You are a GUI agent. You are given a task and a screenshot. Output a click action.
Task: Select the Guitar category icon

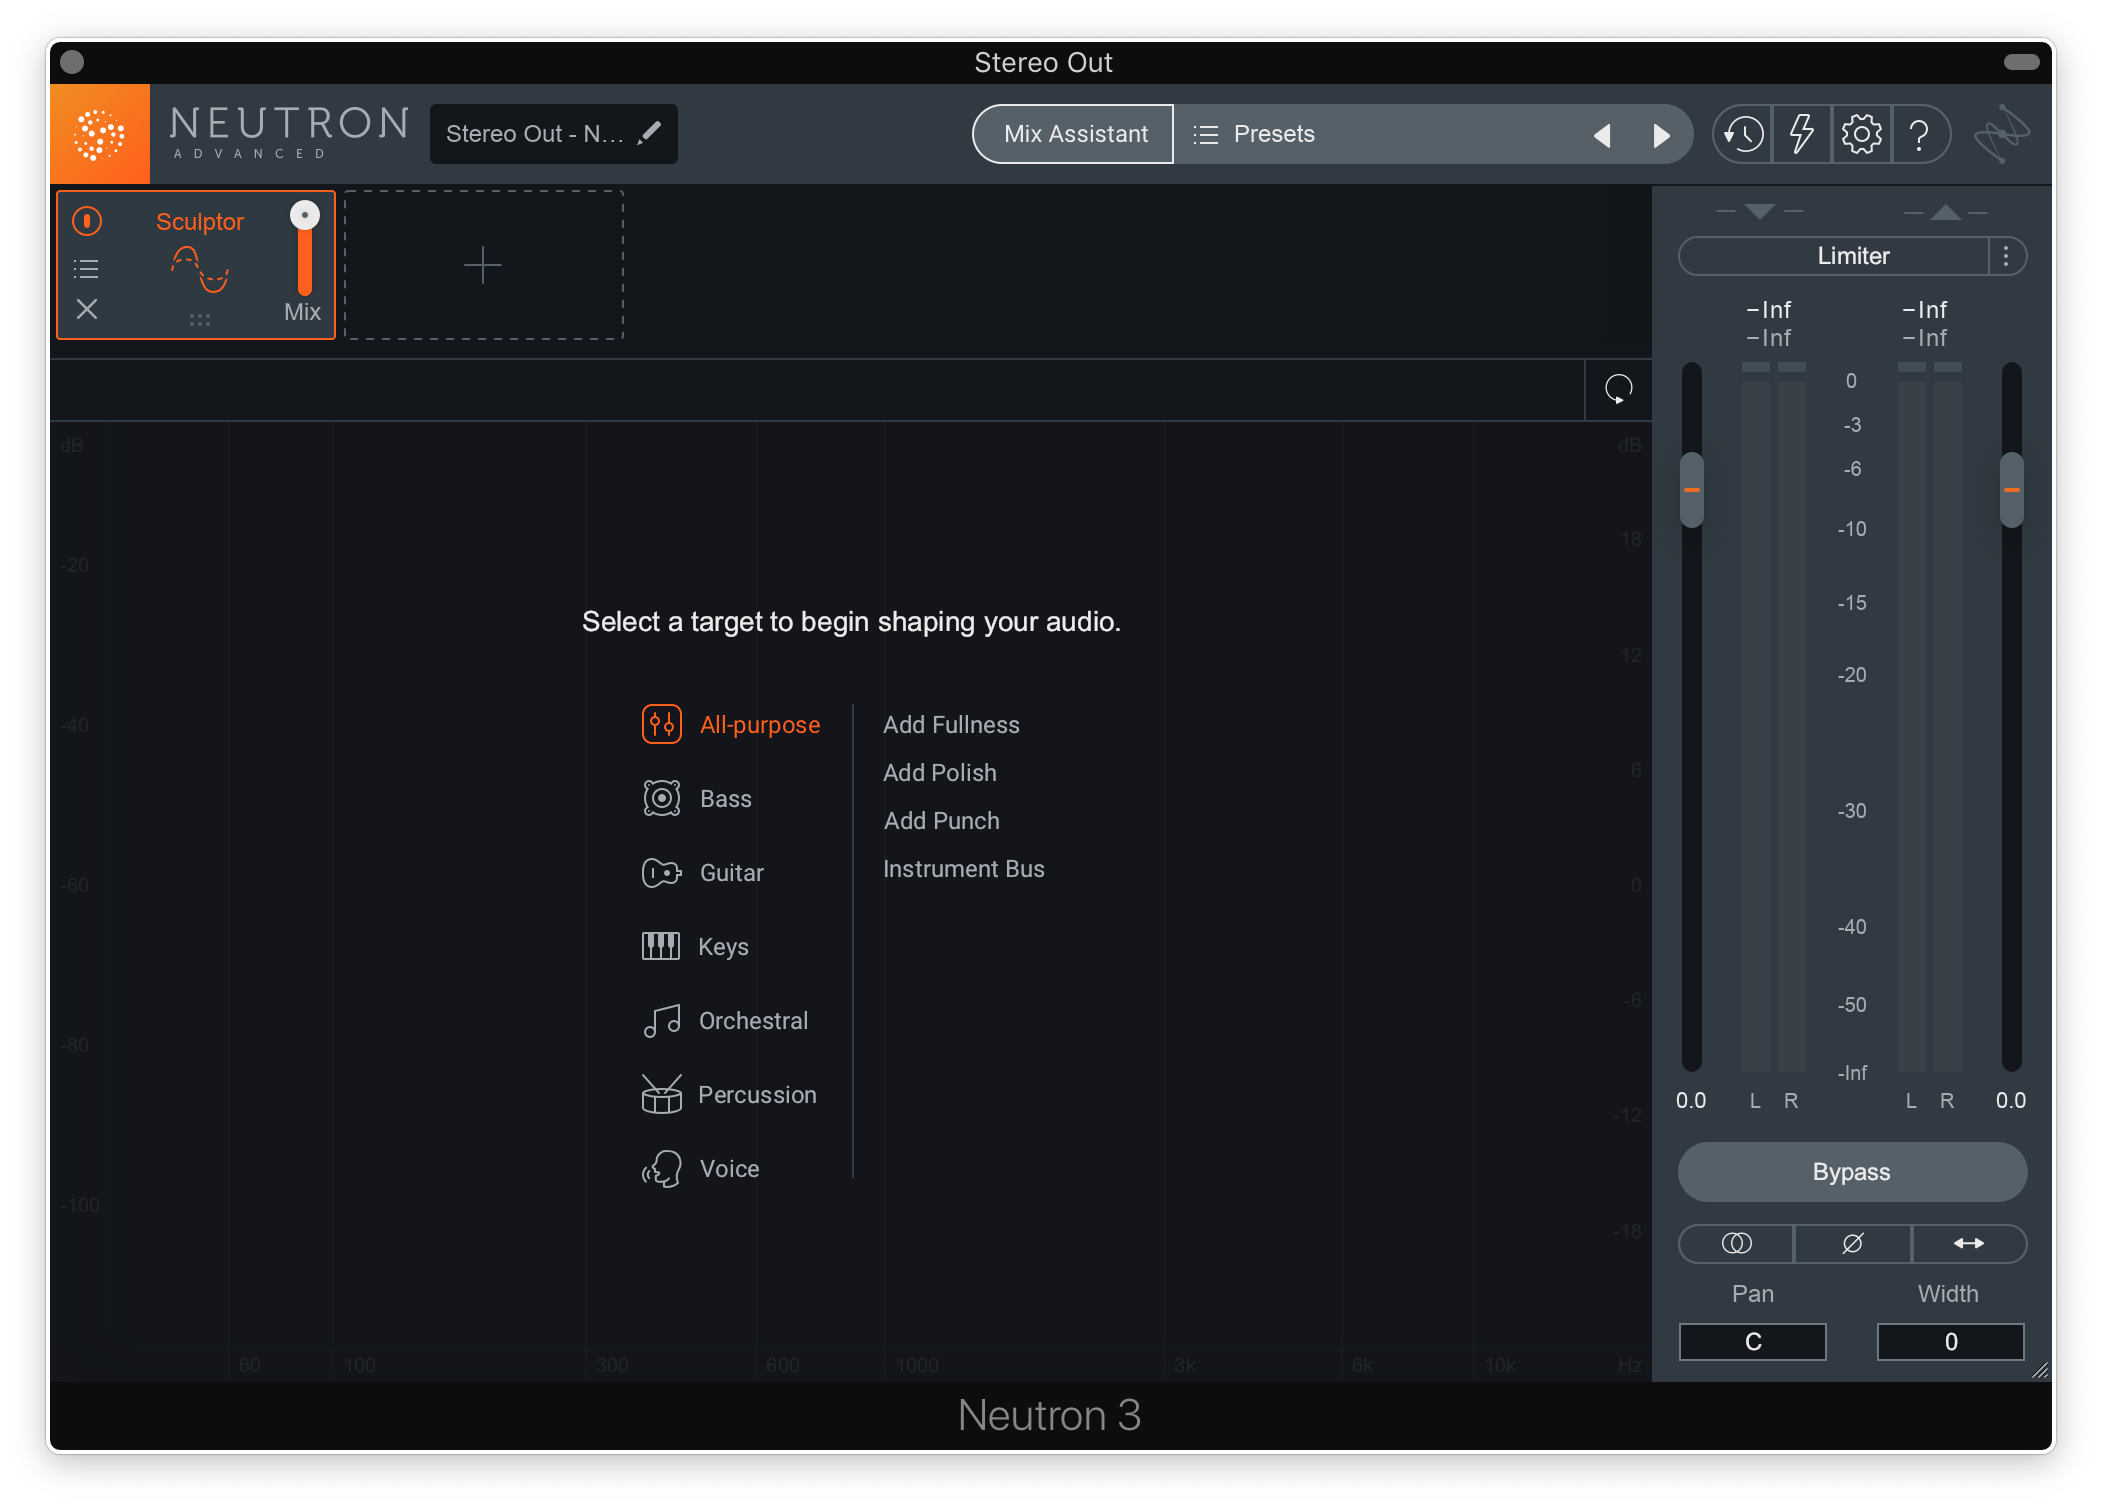(662, 872)
